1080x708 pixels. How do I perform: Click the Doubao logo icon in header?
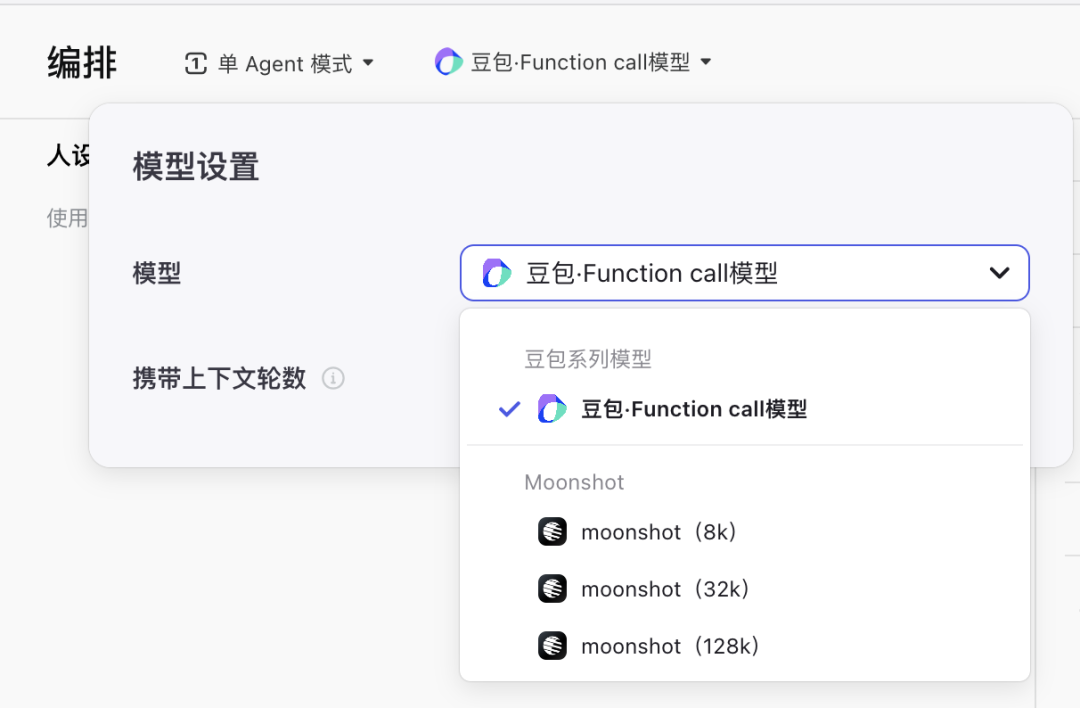pos(449,62)
